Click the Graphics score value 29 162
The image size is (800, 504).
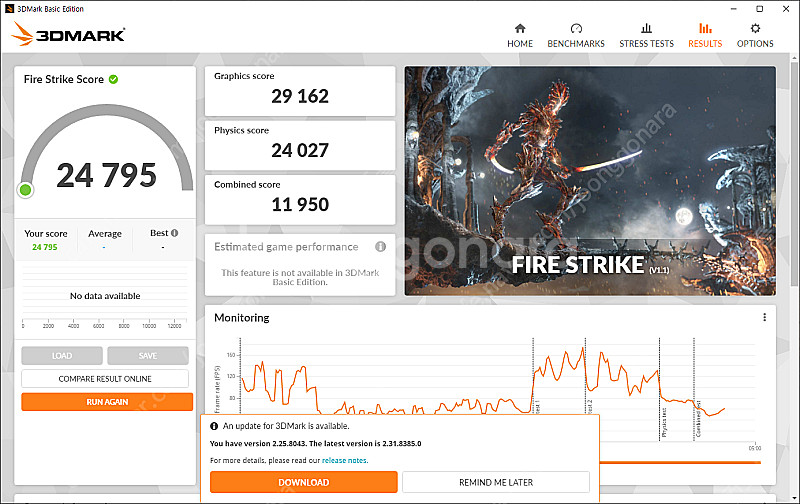pyautogui.click(x=300, y=96)
